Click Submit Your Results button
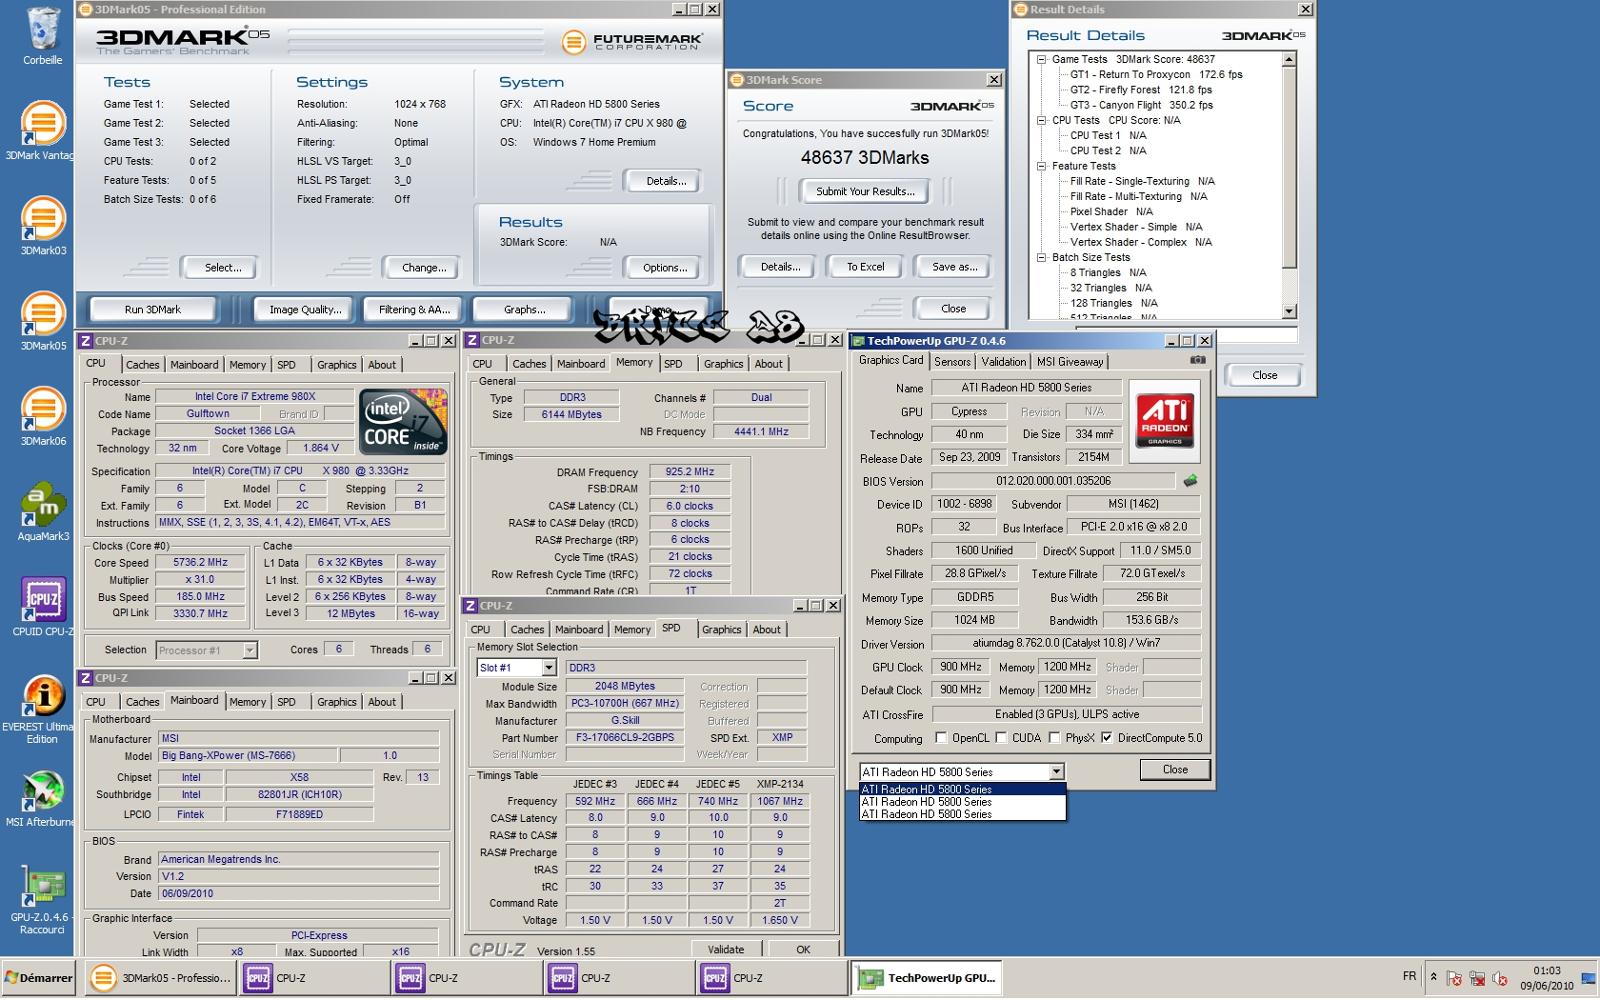 [865, 191]
